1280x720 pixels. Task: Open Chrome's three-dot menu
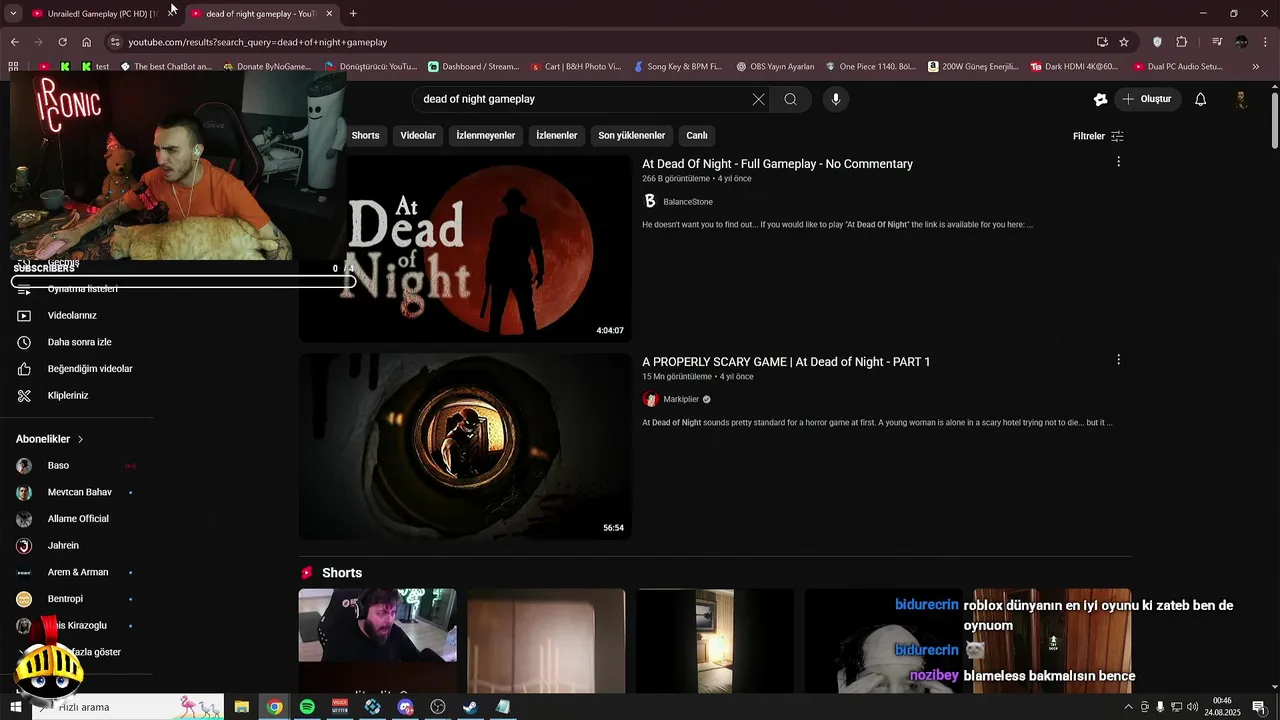(x=1265, y=42)
